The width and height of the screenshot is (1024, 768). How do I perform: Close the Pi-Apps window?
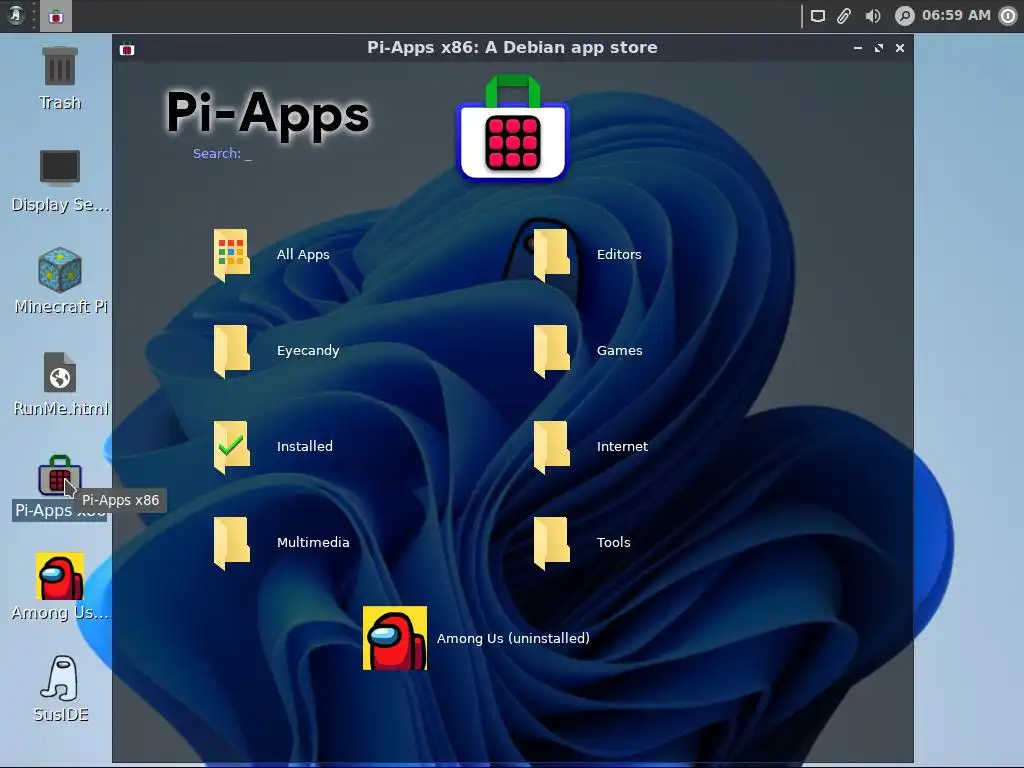[900, 48]
